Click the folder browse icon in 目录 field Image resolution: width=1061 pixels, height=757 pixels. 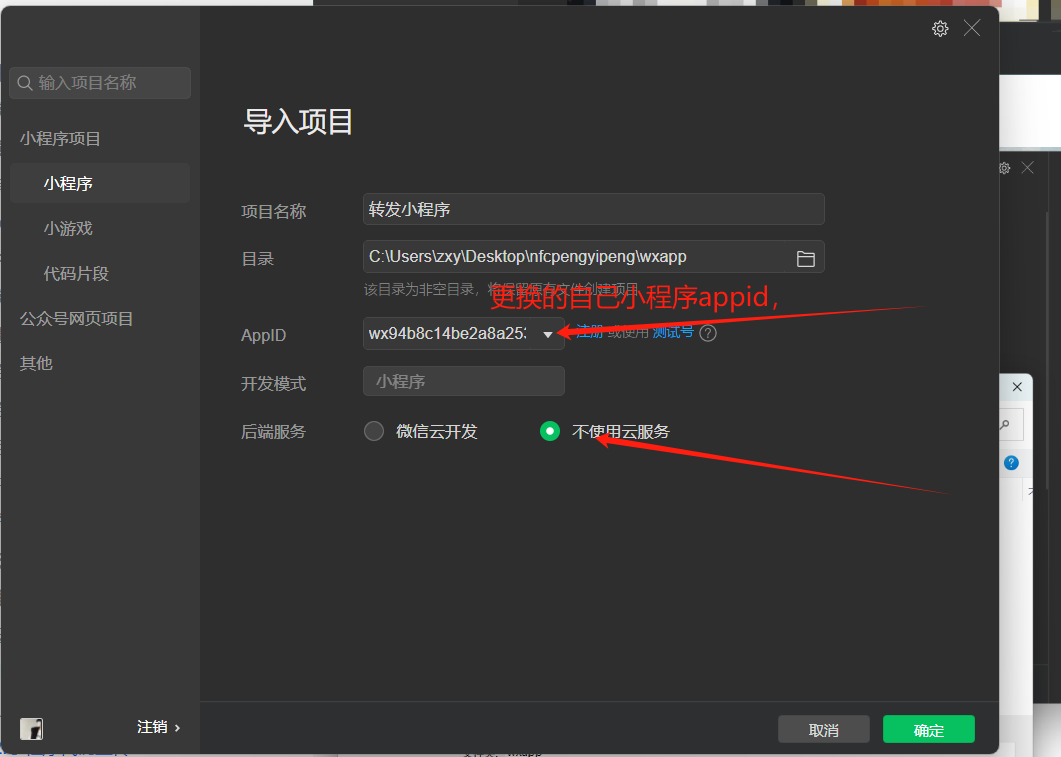point(805,258)
